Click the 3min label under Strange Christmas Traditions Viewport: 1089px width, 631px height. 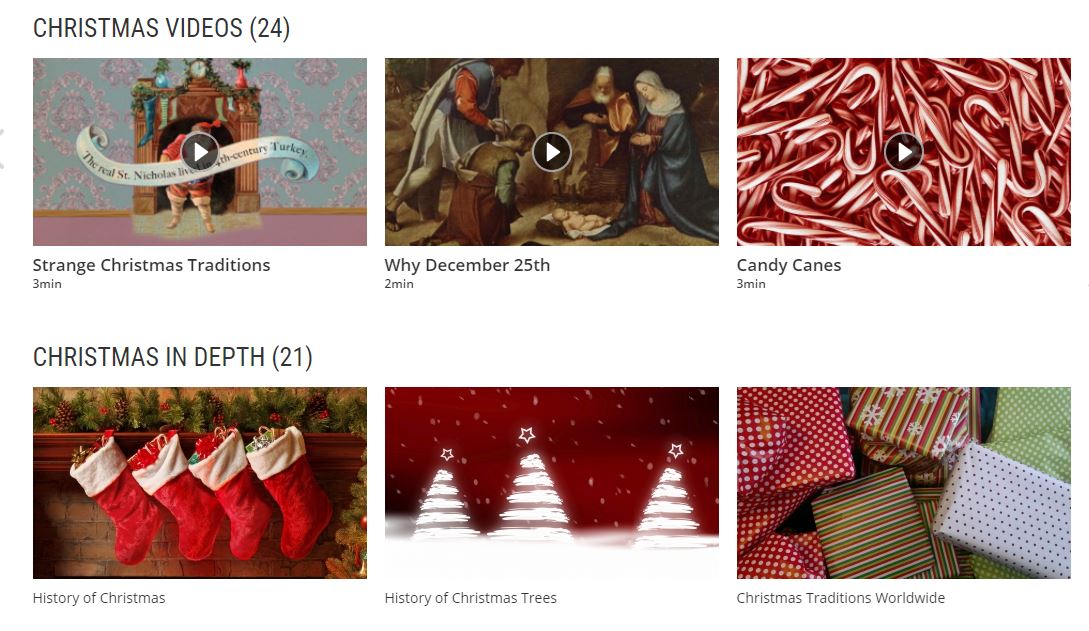(x=47, y=284)
